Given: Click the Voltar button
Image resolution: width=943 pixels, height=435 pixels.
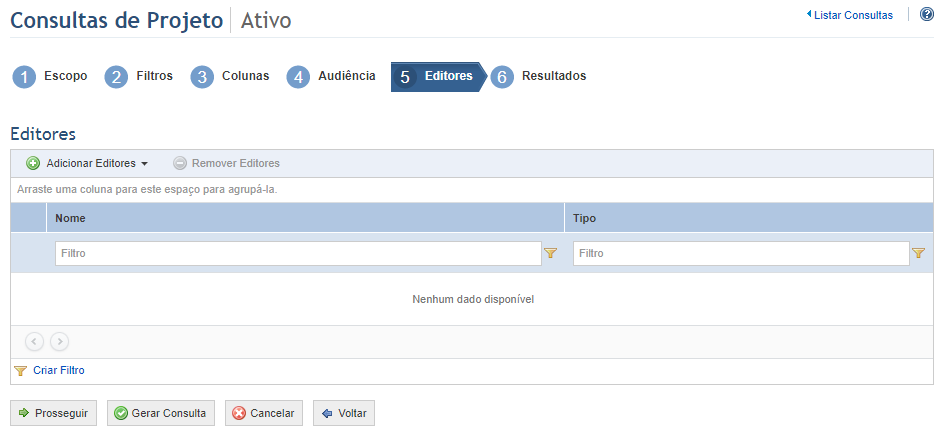Looking at the screenshot, I should [344, 413].
